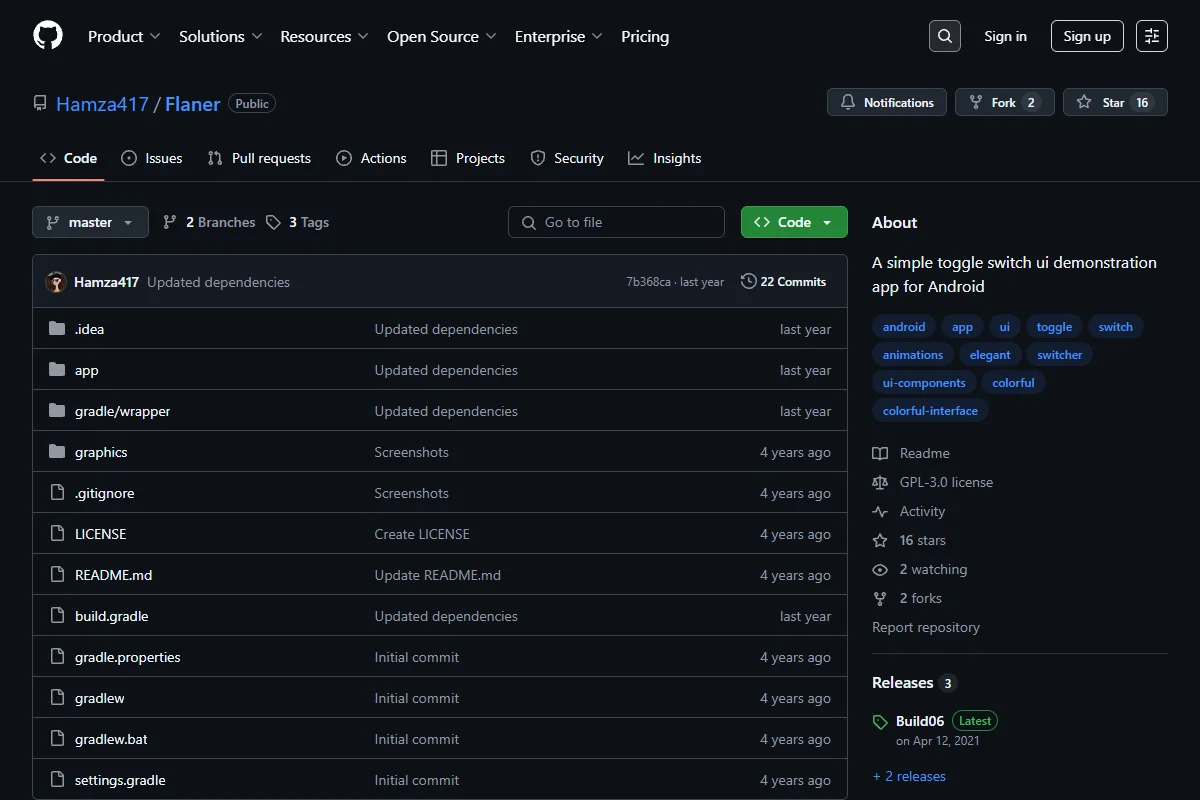Click the GPL-3.0 license scale icon
Image resolution: width=1200 pixels, height=800 pixels.
click(x=880, y=482)
